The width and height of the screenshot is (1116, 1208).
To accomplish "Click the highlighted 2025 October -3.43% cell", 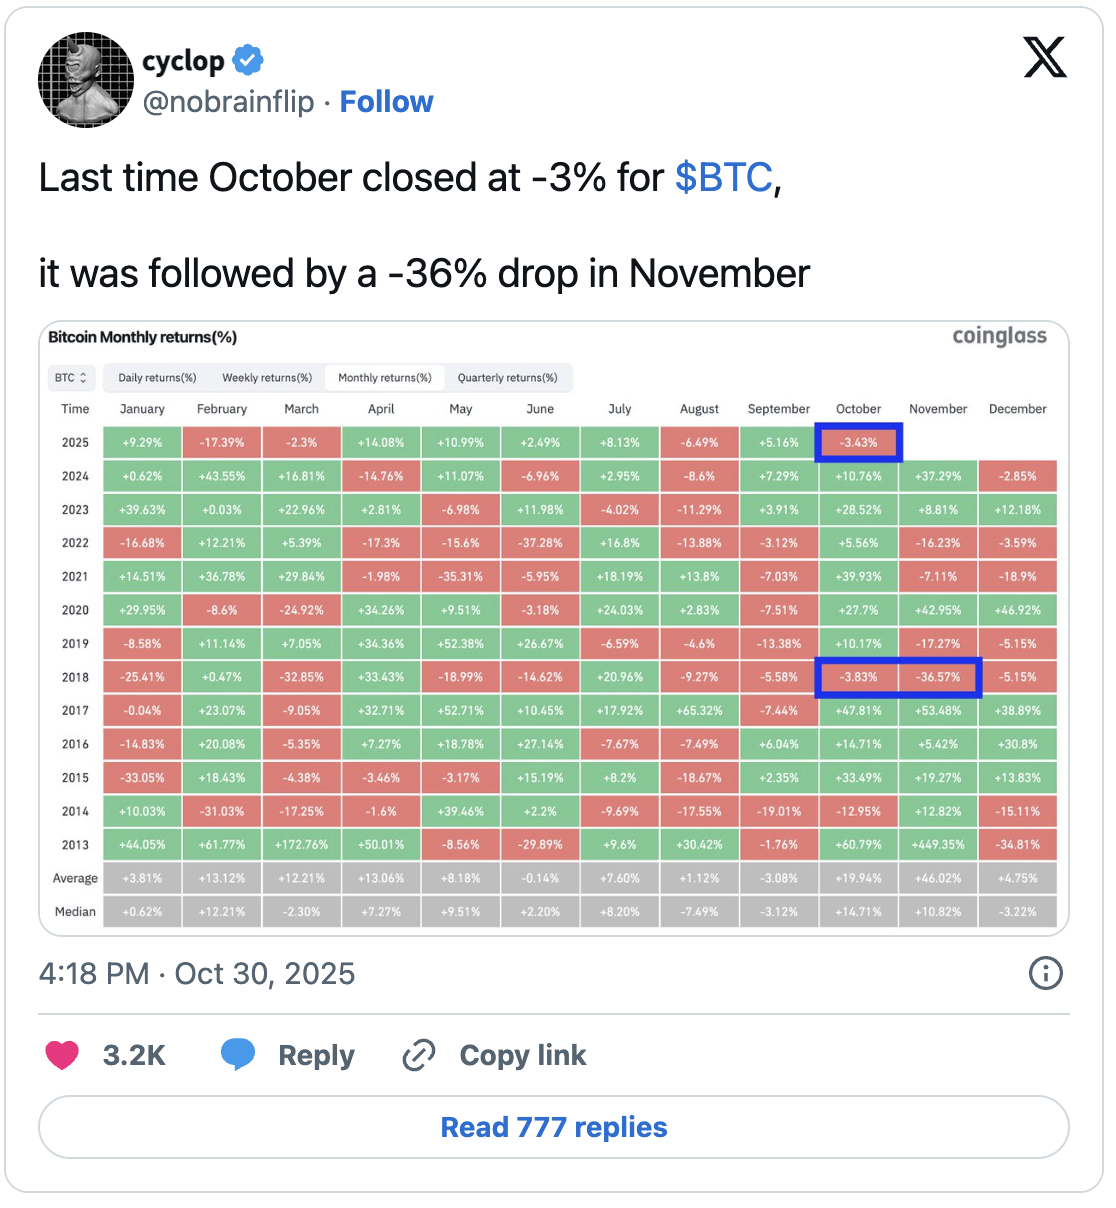I will point(858,442).
